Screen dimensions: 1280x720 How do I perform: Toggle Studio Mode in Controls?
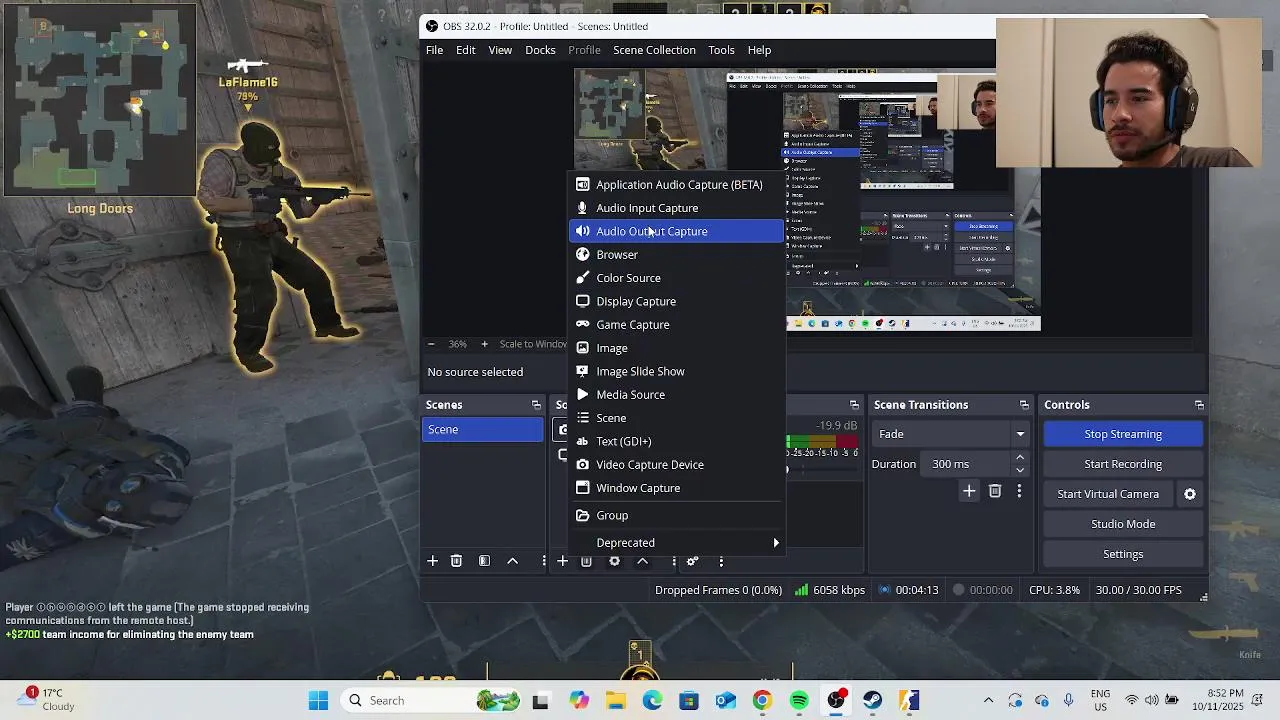click(x=1123, y=524)
